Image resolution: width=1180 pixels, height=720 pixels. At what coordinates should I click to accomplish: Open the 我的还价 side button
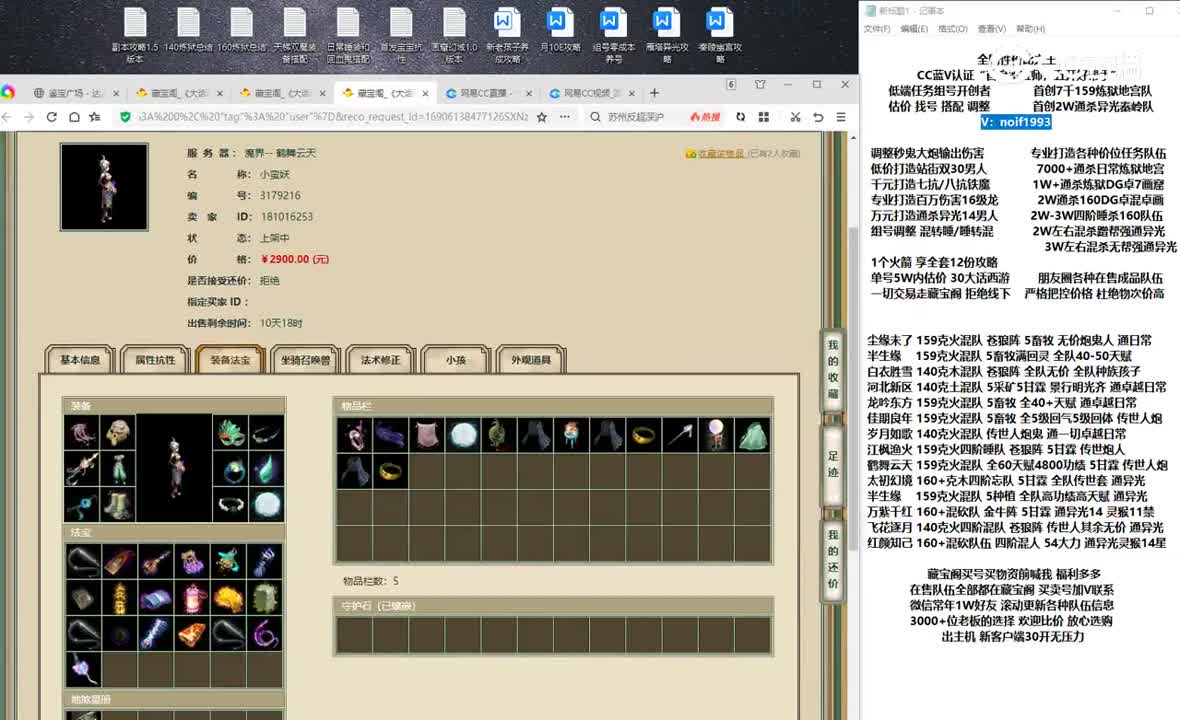point(832,559)
